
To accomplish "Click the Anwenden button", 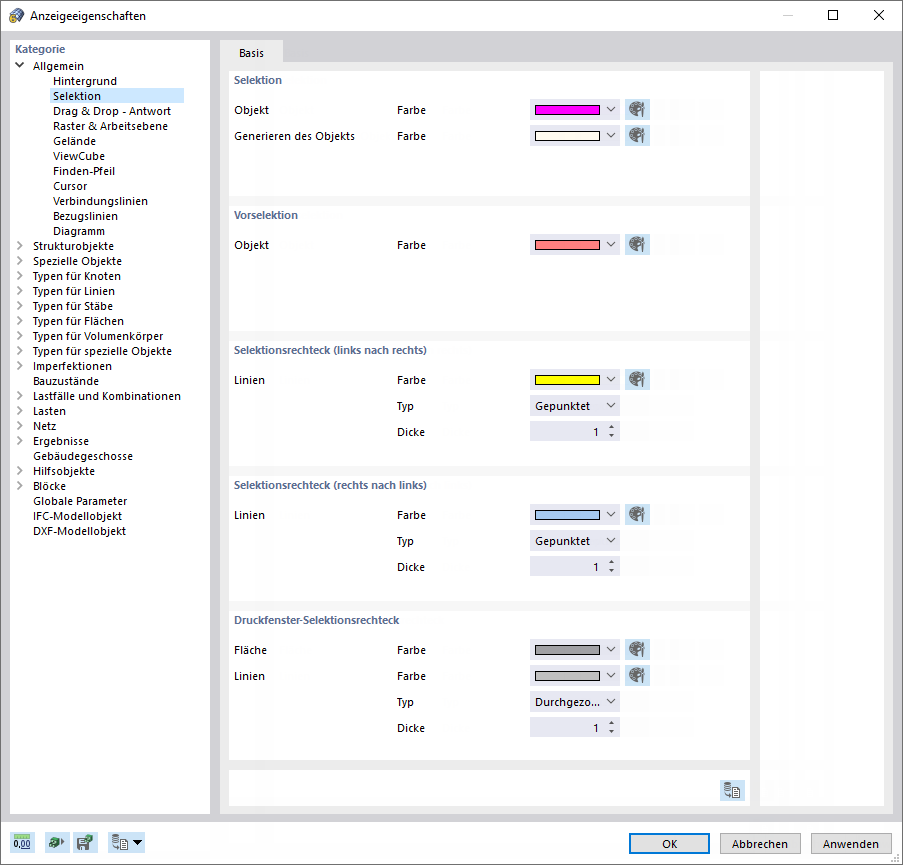I will [851, 843].
